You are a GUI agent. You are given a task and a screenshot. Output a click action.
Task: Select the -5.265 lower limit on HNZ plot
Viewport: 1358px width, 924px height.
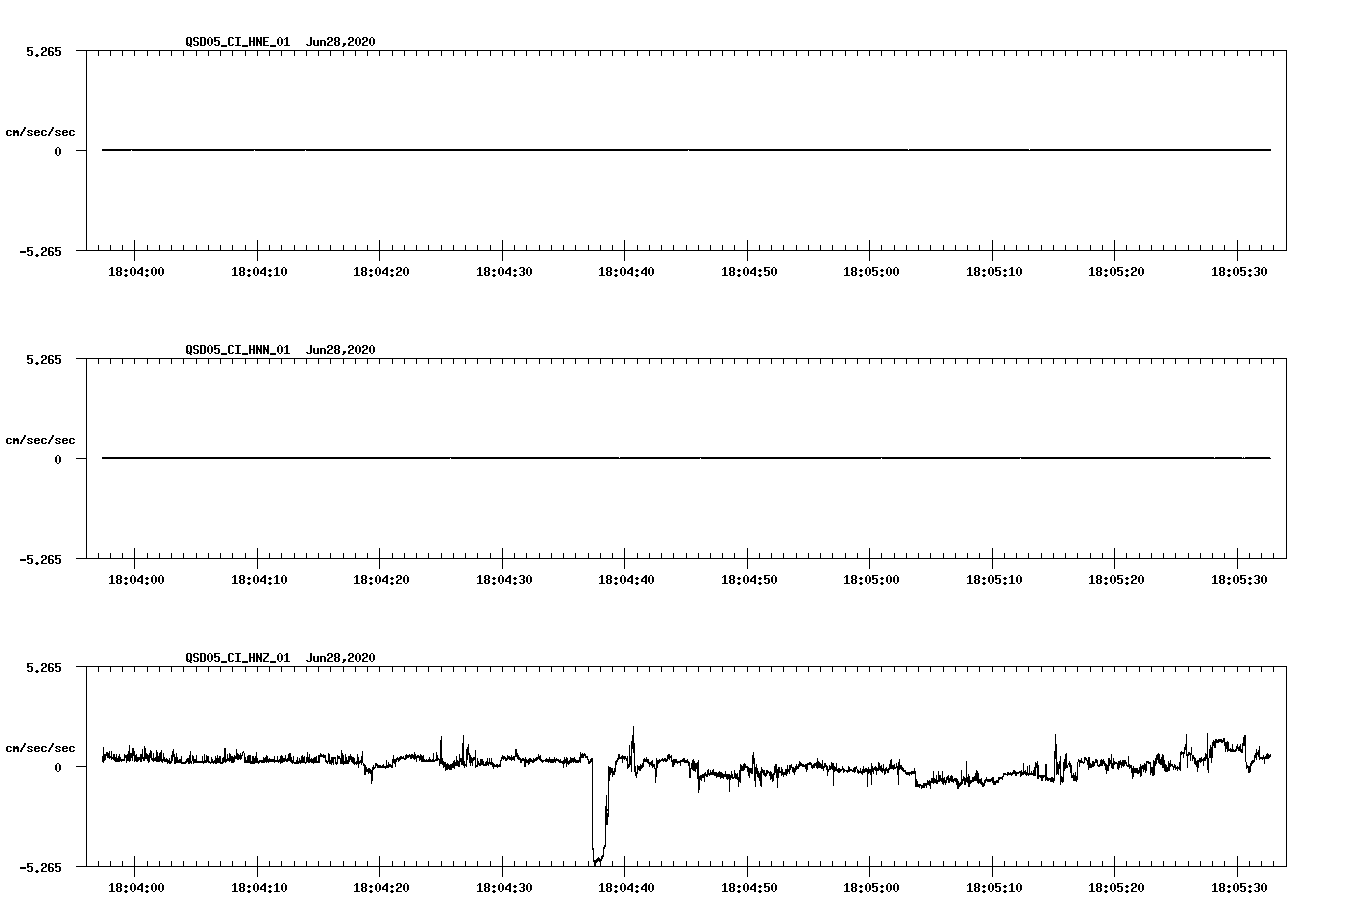39,868
